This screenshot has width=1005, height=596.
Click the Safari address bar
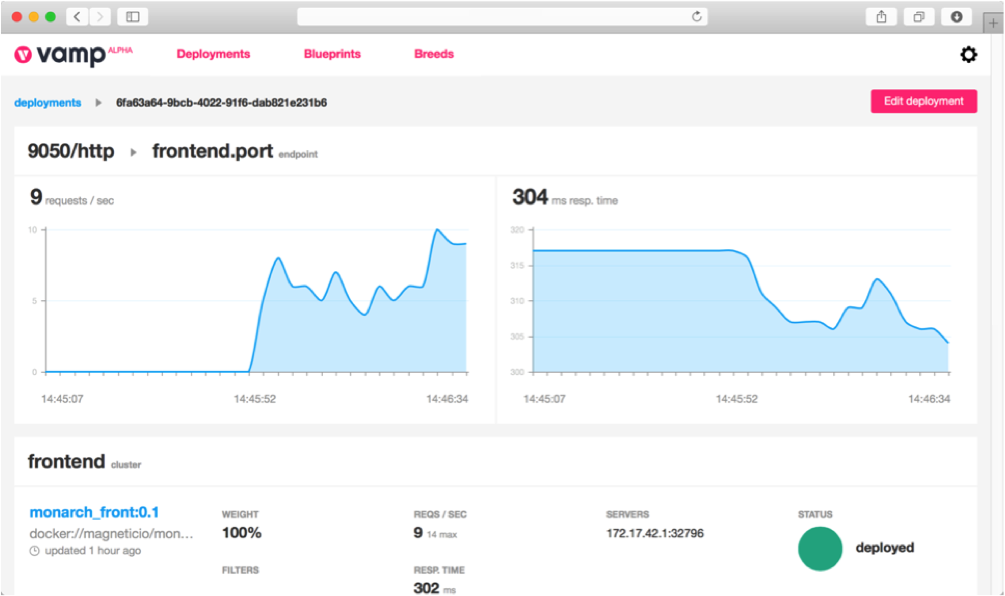pyautogui.click(x=500, y=17)
